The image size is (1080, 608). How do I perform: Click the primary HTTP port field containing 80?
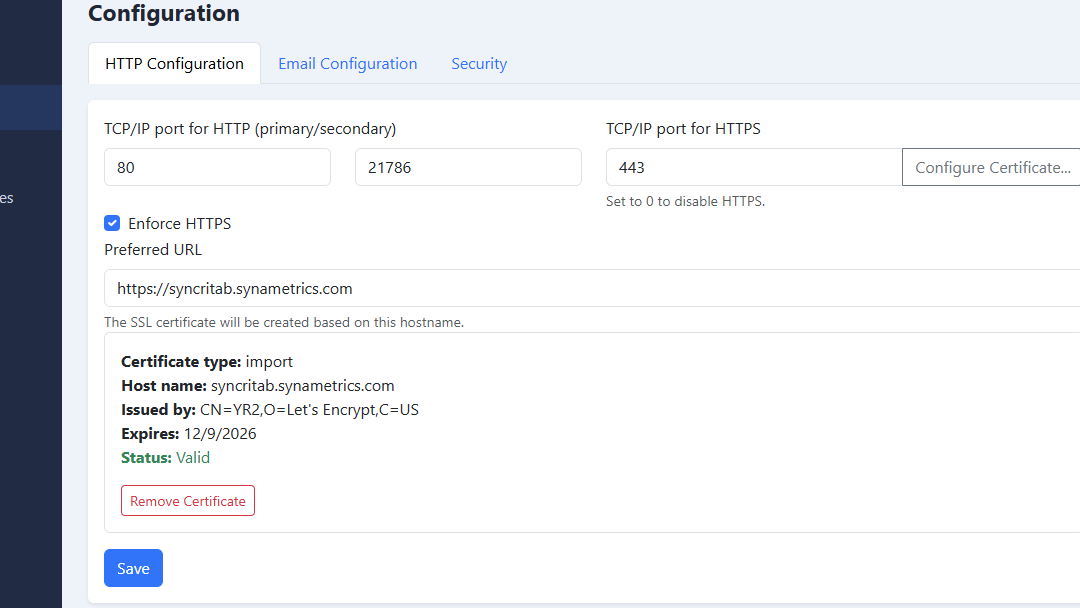point(217,167)
